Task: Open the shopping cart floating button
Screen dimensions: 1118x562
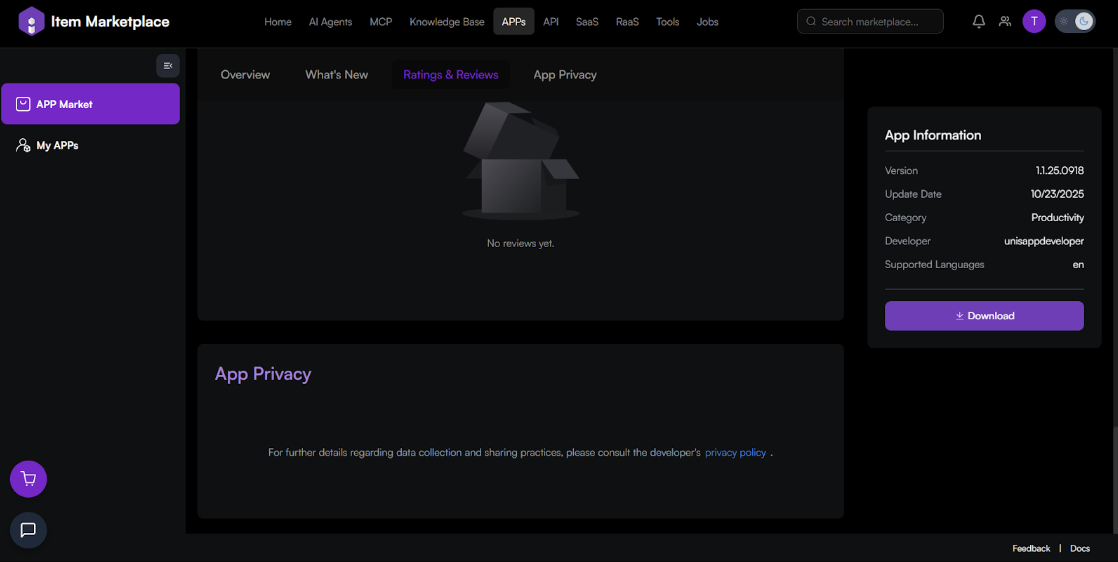Action: tap(28, 479)
